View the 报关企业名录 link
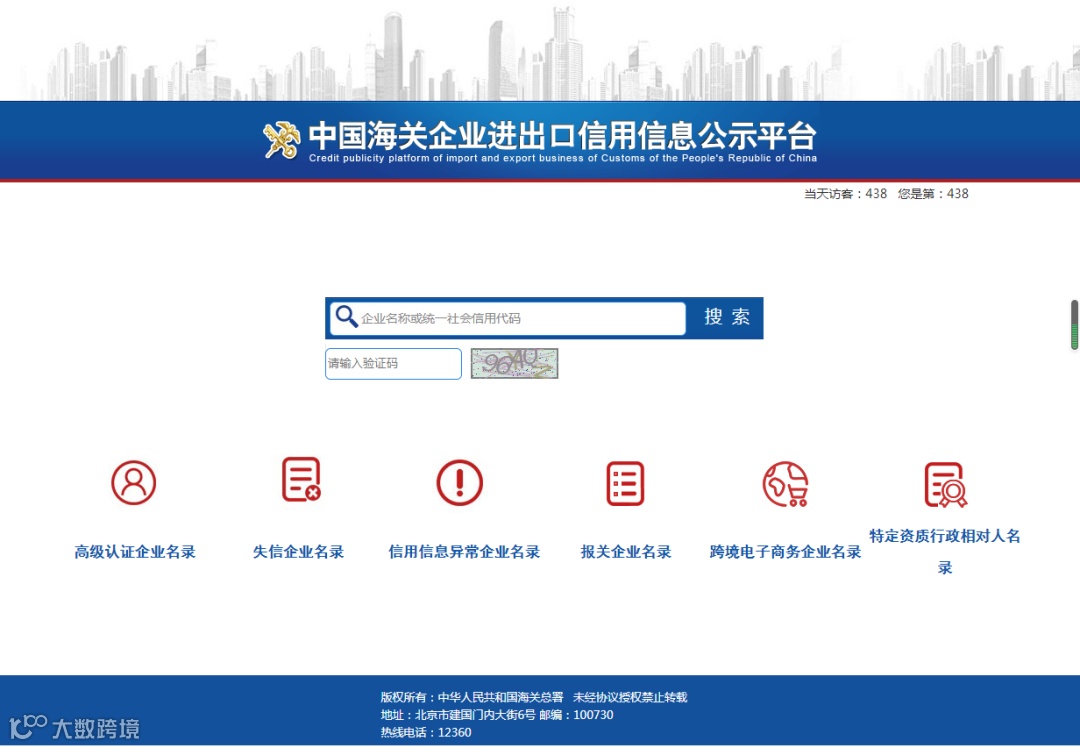This screenshot has height=748, width=1080. (x=626, y=552)
